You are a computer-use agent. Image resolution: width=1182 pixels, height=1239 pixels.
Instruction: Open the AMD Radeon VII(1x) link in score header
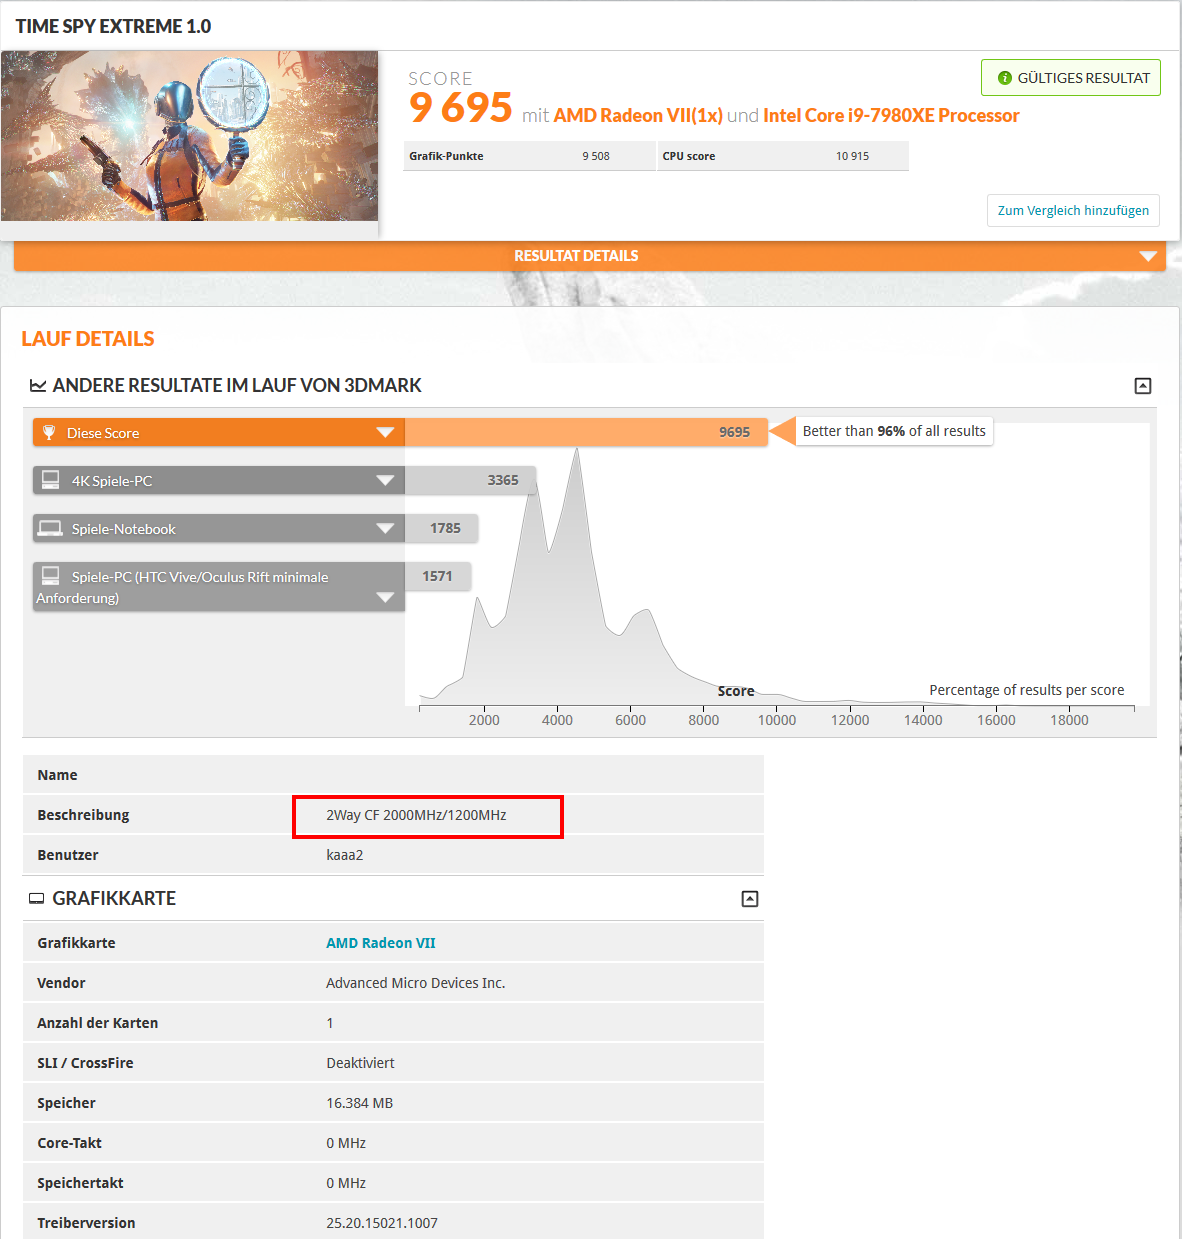(638, 115)
